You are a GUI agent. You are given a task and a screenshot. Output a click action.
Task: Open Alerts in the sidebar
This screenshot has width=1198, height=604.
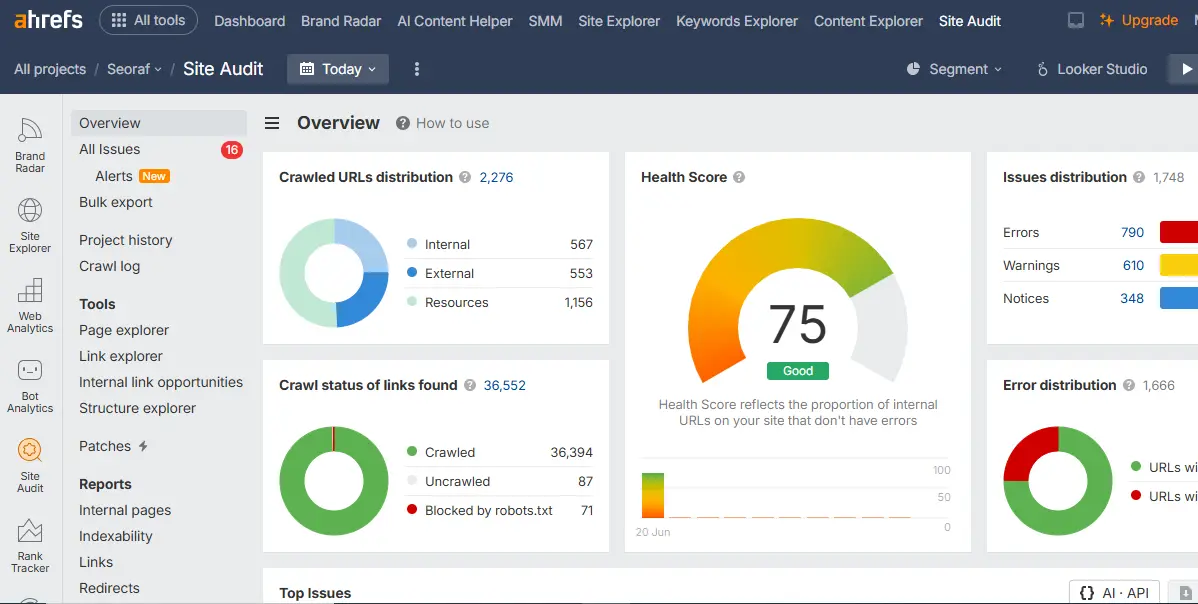pyautogui.click(x=114, y=176)
